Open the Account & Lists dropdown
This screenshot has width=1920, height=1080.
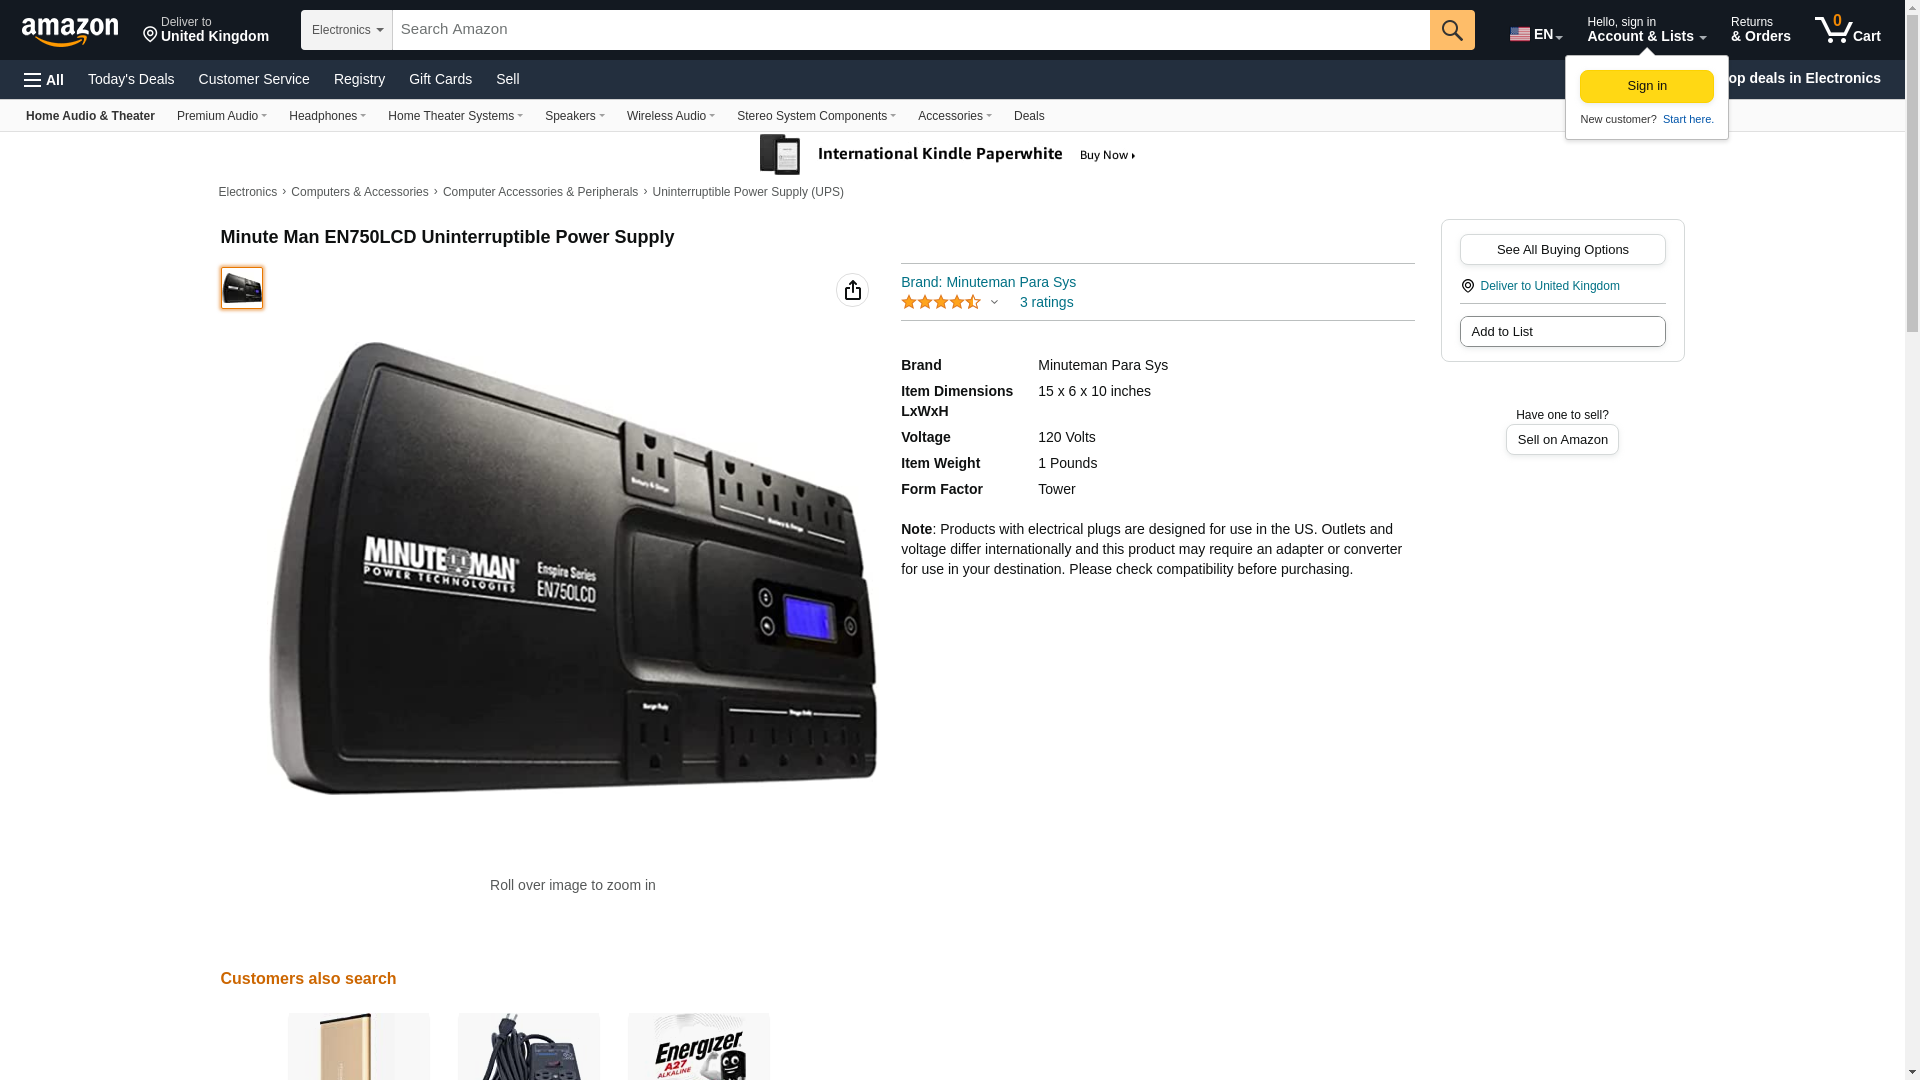tap(1645, 30)
